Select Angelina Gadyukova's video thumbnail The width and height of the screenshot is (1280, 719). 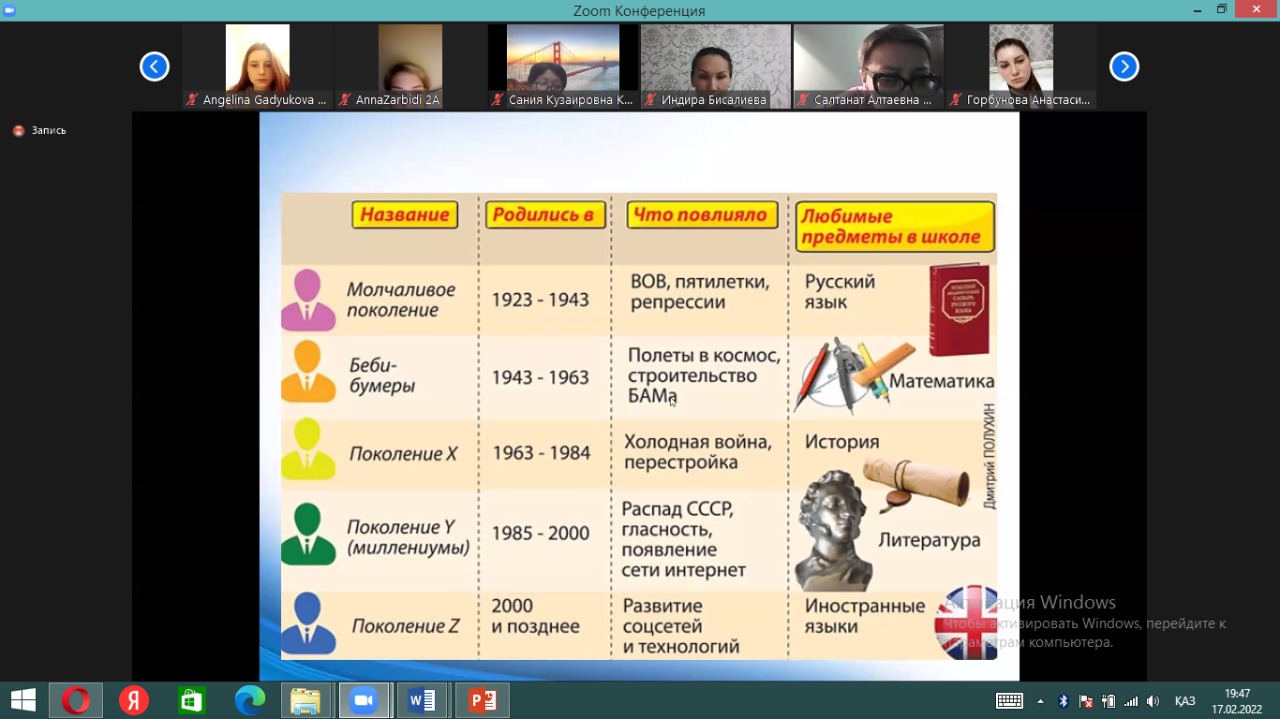click(x=258, y=66)
